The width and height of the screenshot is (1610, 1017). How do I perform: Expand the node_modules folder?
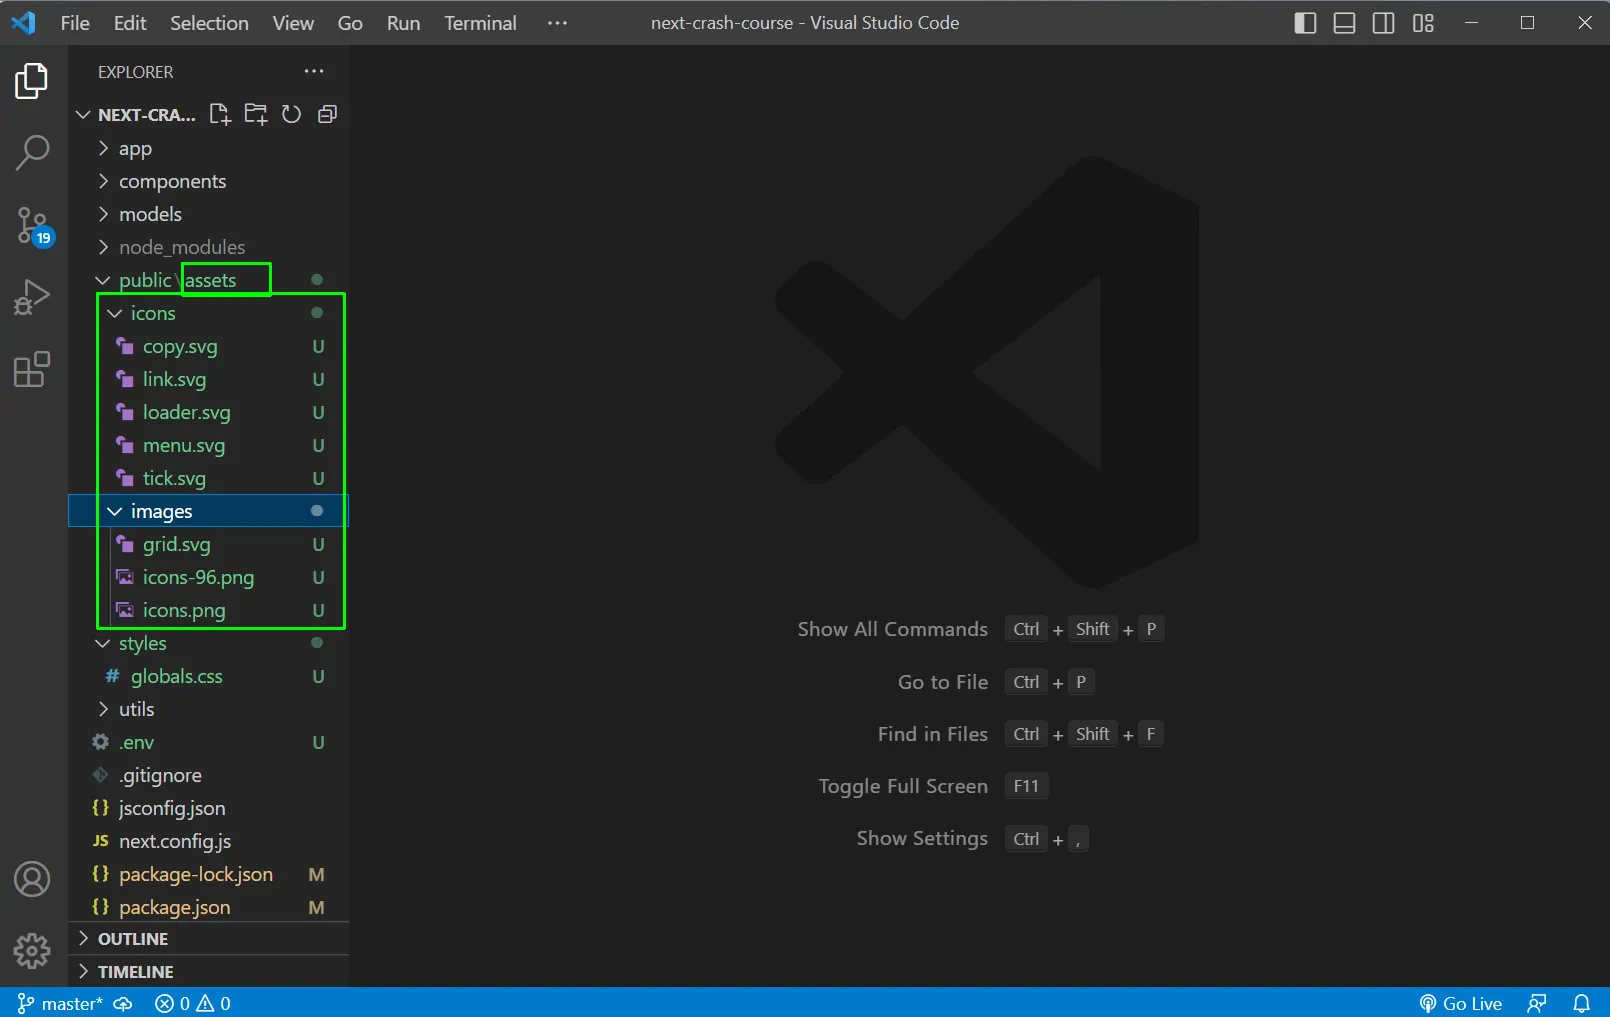tap(208, 247)
